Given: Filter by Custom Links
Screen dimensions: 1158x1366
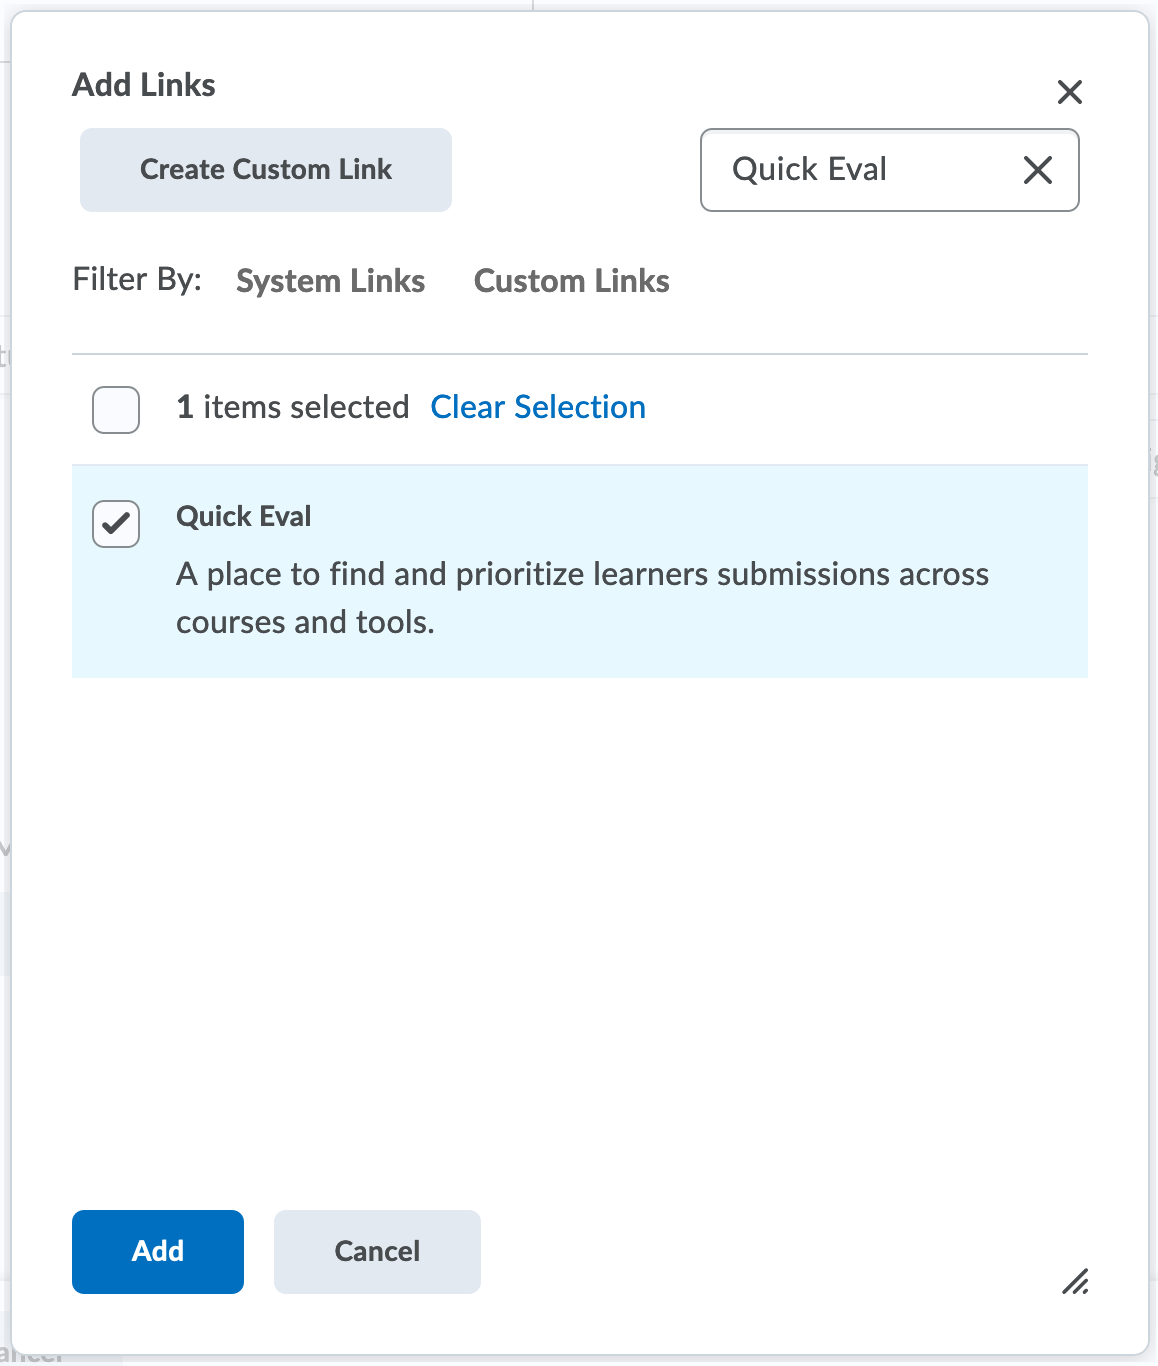Looking at the screenshot, I should 571,281.
